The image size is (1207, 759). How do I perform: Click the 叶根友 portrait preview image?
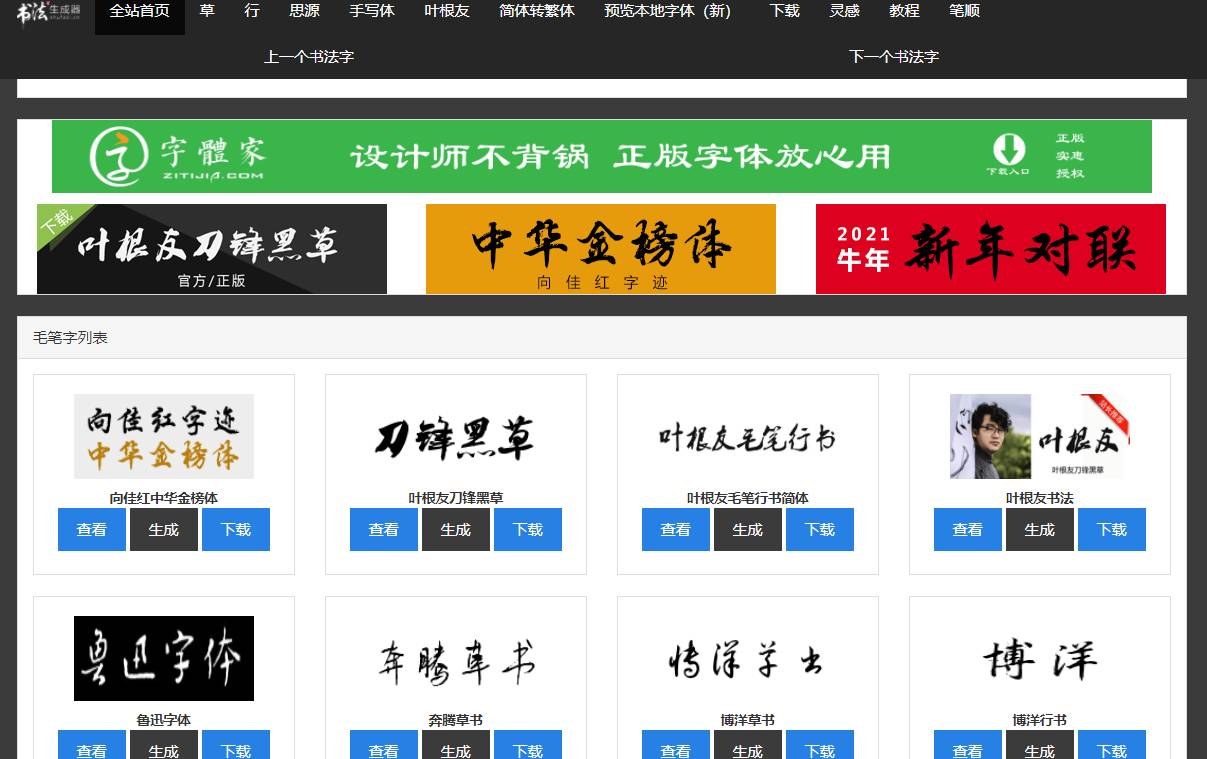pyautogui.click(x=1040, y=436)
